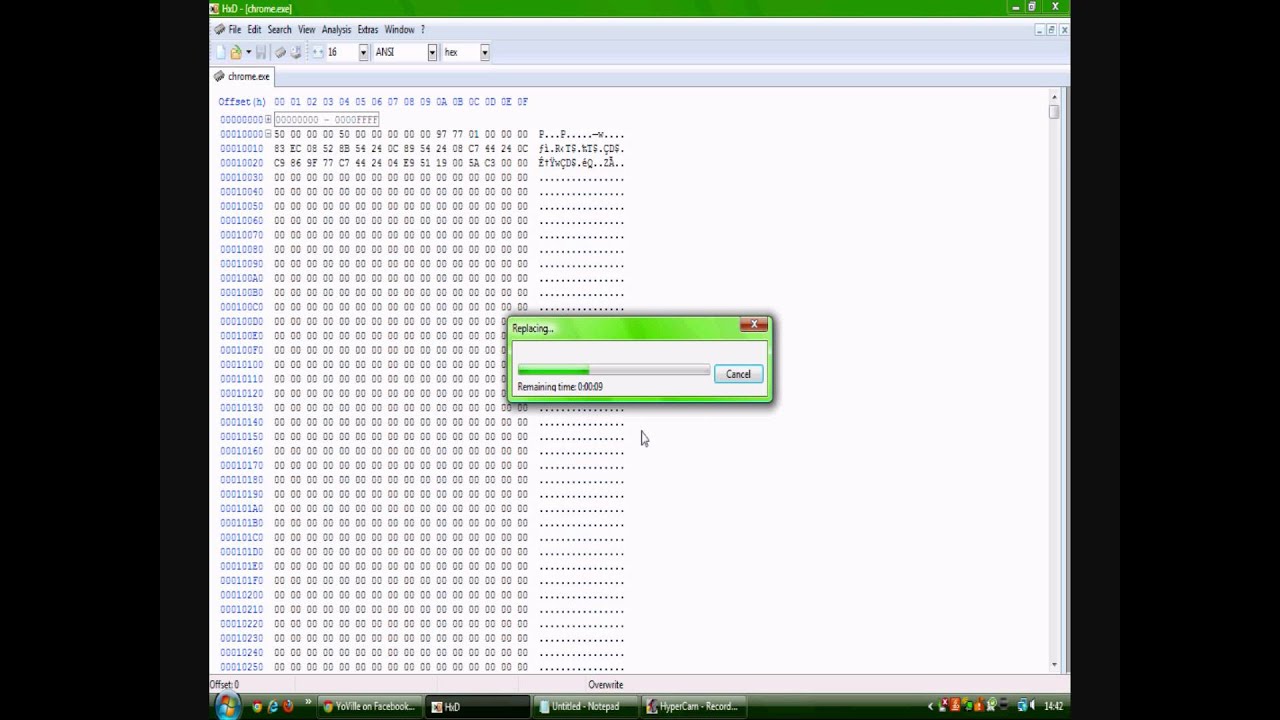Click the HxD icon at menu bar's left

(x=219, y=30)
